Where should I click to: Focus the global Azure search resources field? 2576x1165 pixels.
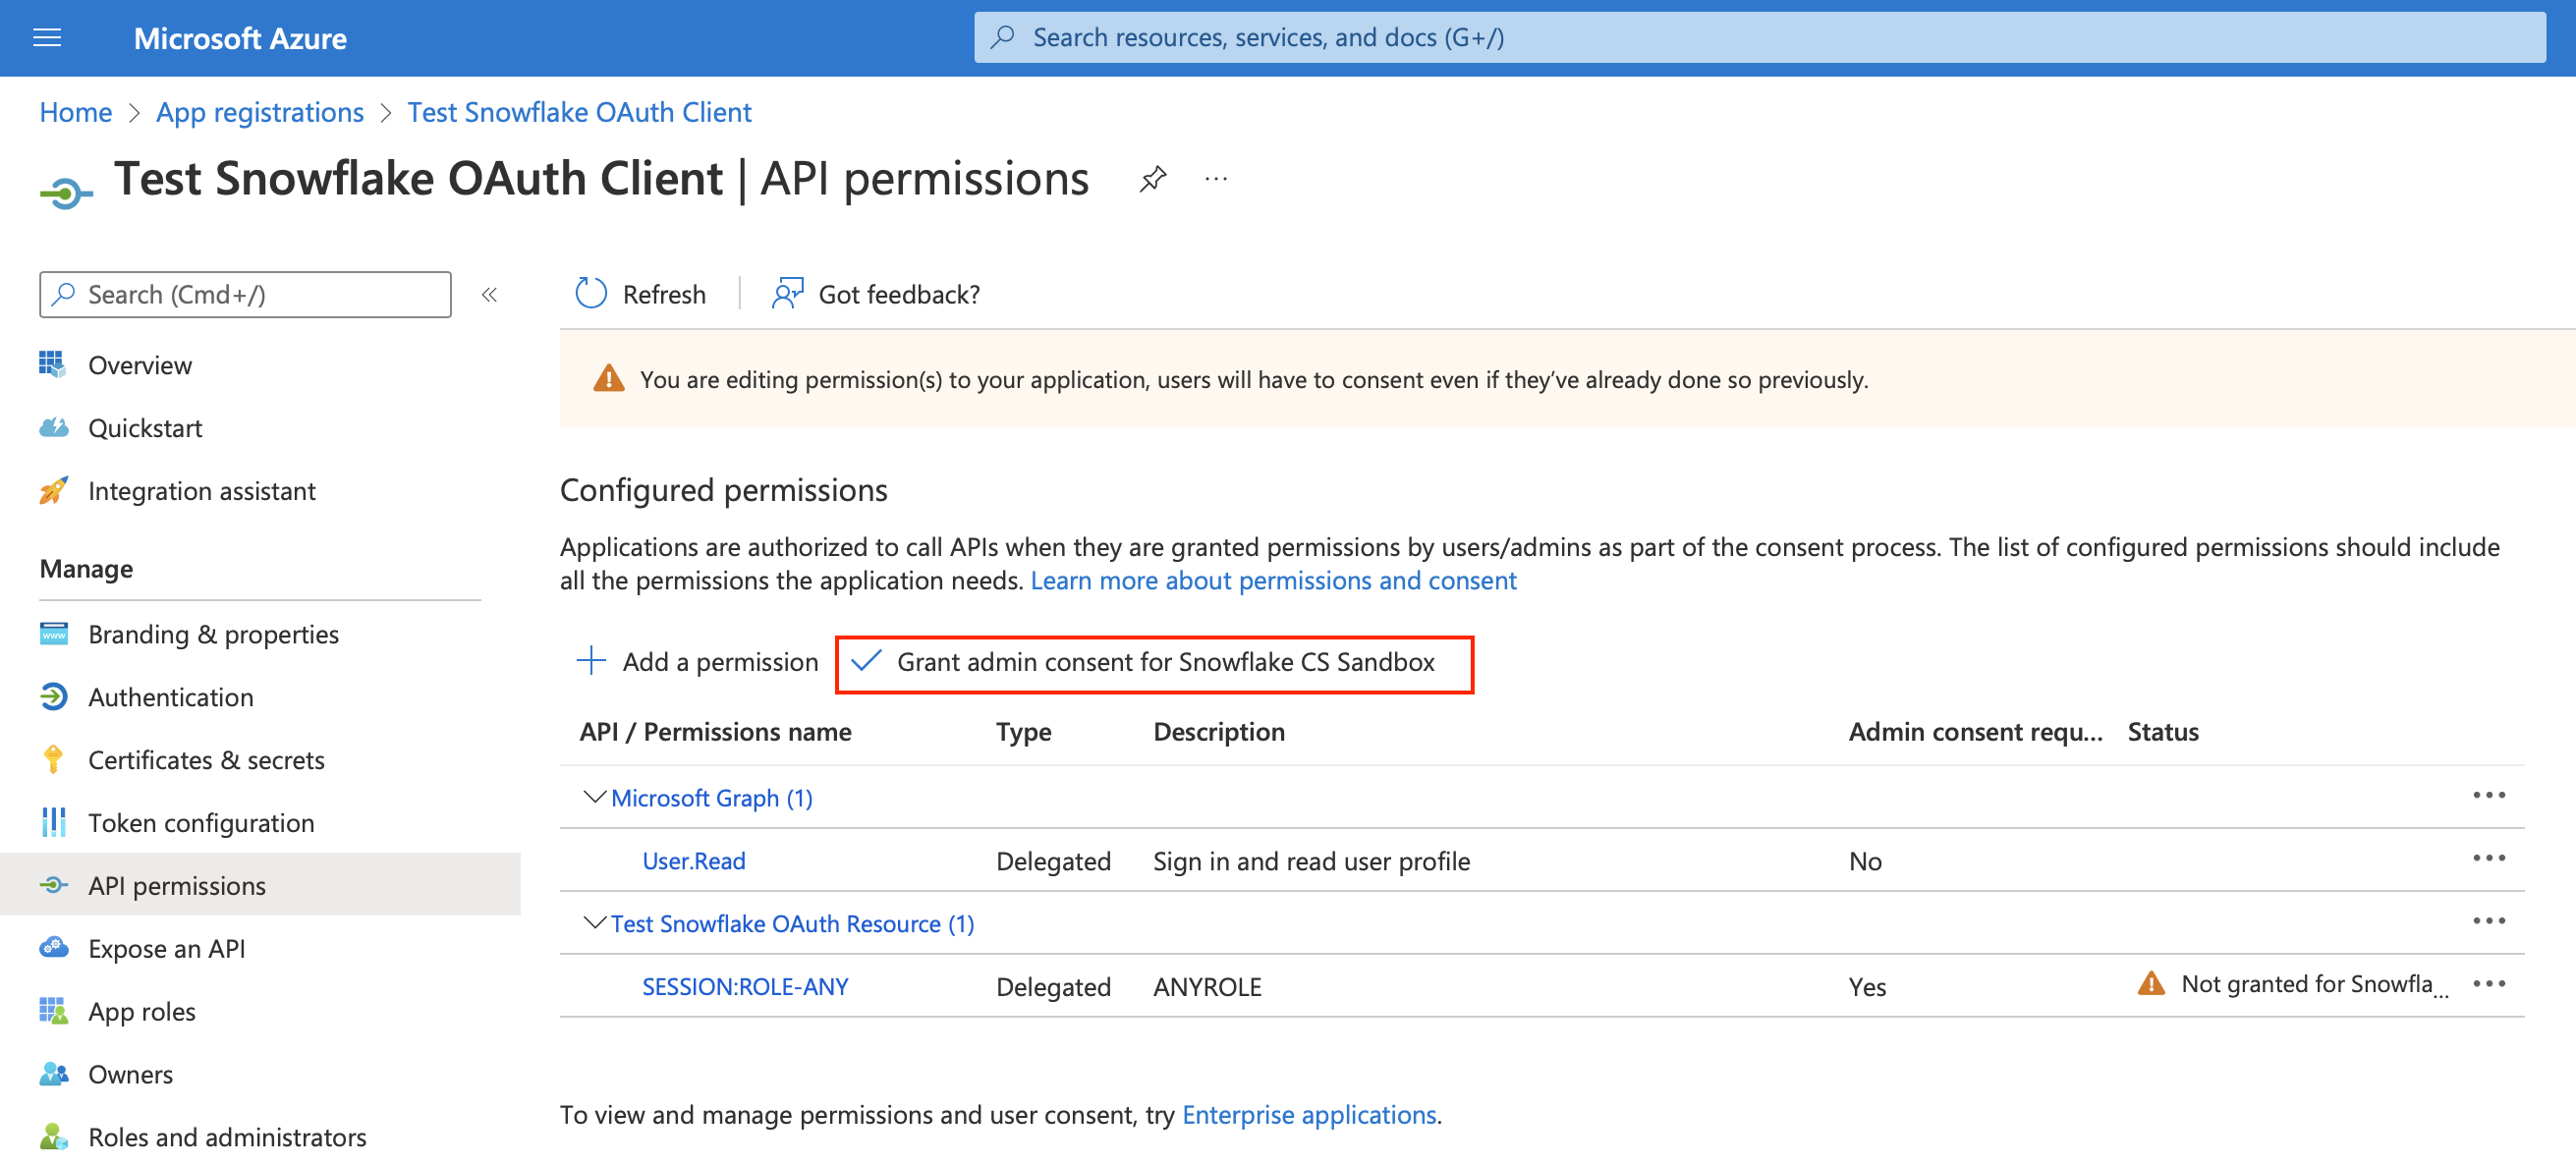coord(1760,38)
